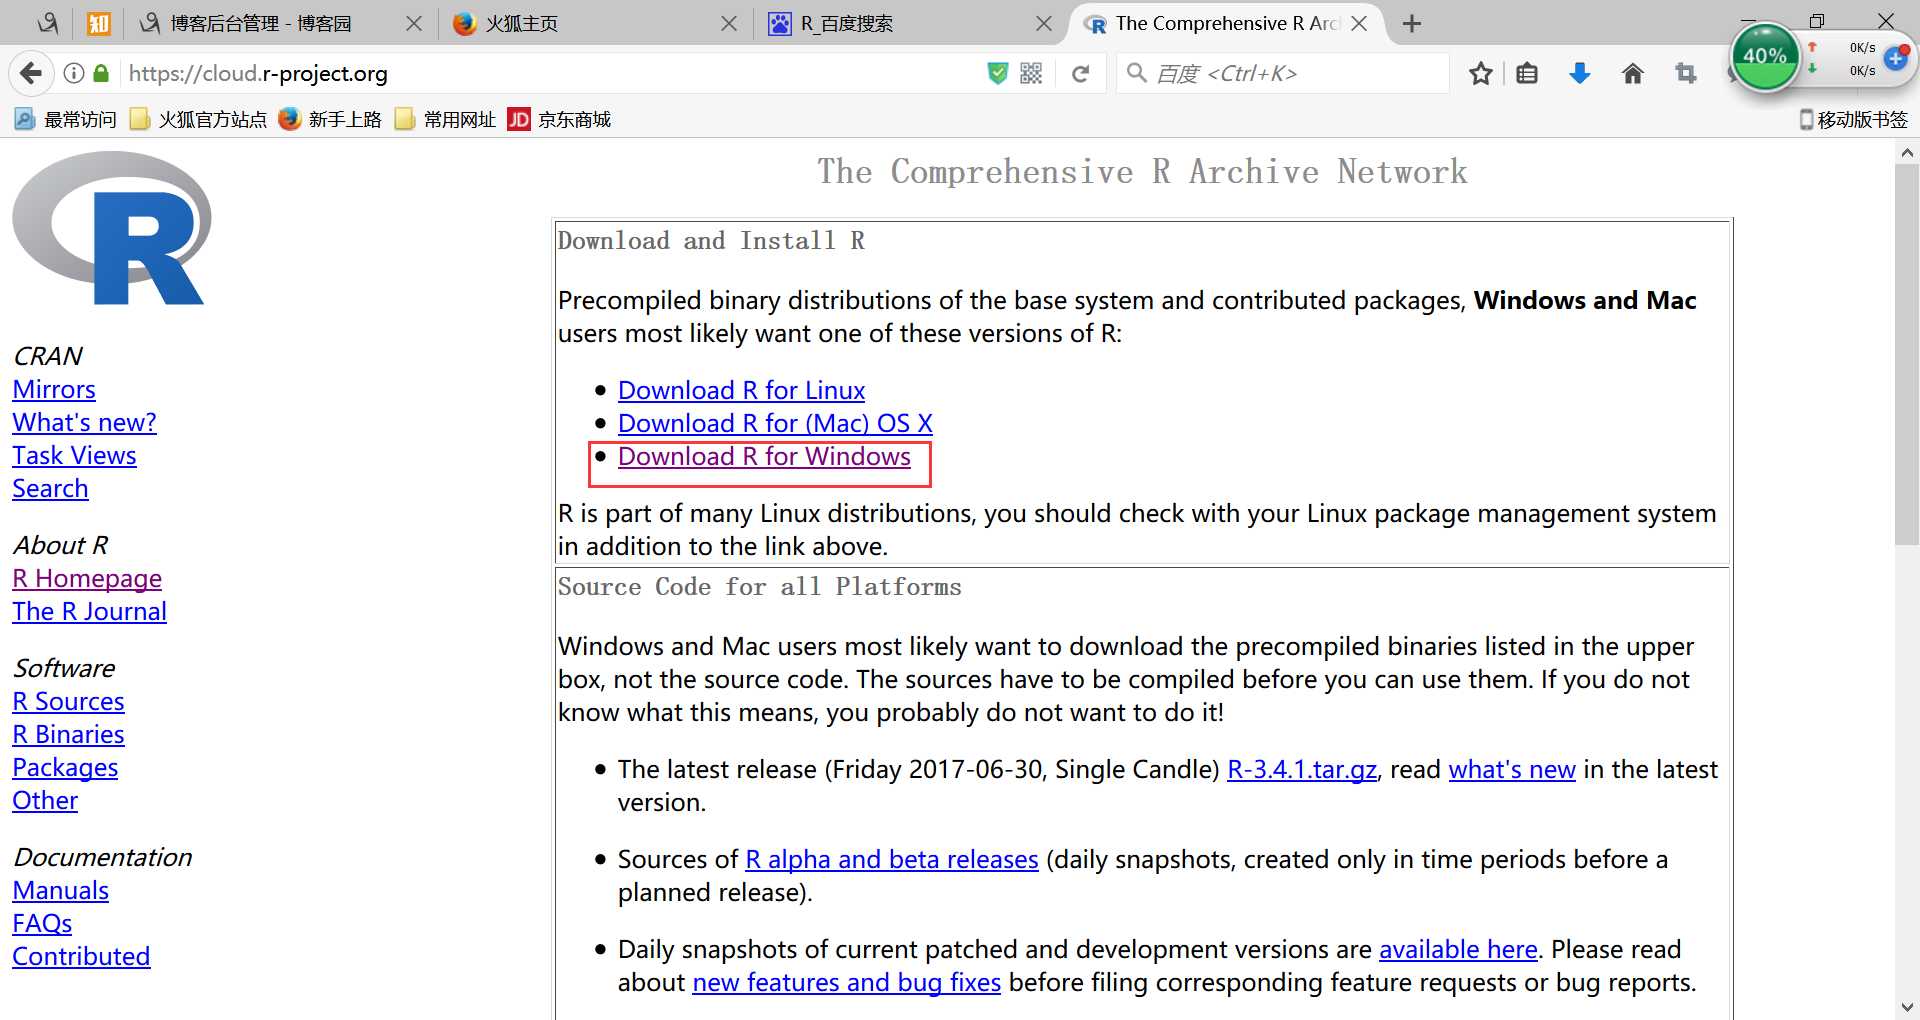This screenshot has width=1920, height=1020.
Task: Open 京东商城 bookmark
Action: click(559, 119)
